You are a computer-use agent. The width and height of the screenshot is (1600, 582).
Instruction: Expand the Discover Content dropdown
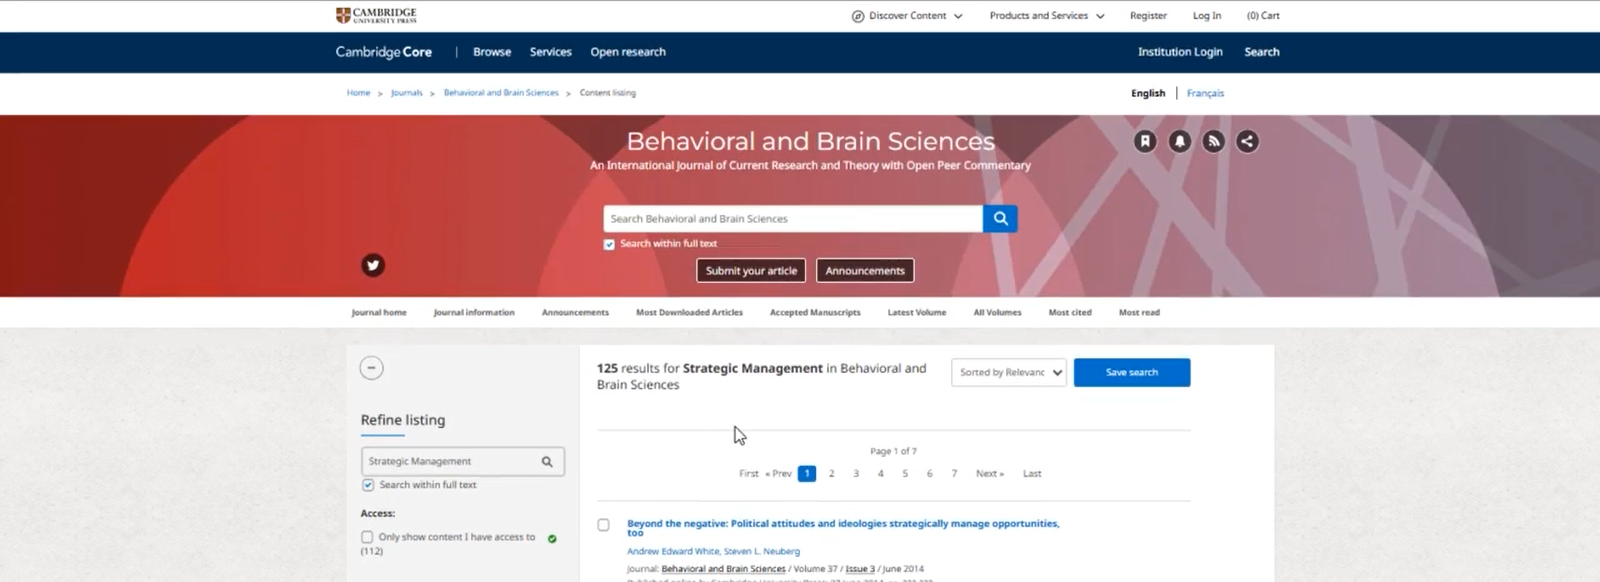coord(907,16)
